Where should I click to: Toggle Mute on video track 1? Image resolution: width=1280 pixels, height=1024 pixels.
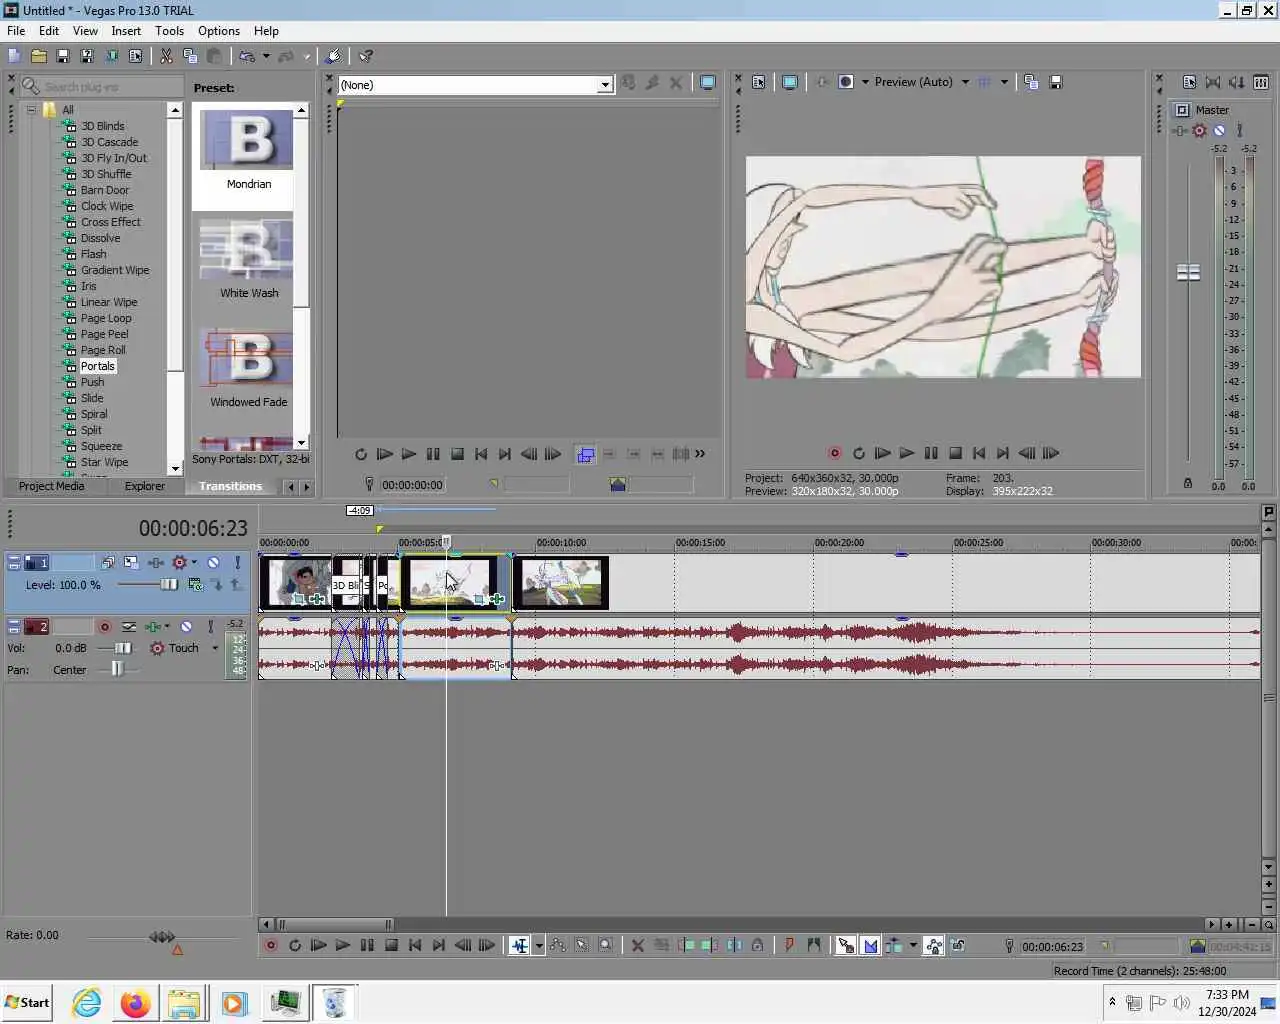coord(213,563)
